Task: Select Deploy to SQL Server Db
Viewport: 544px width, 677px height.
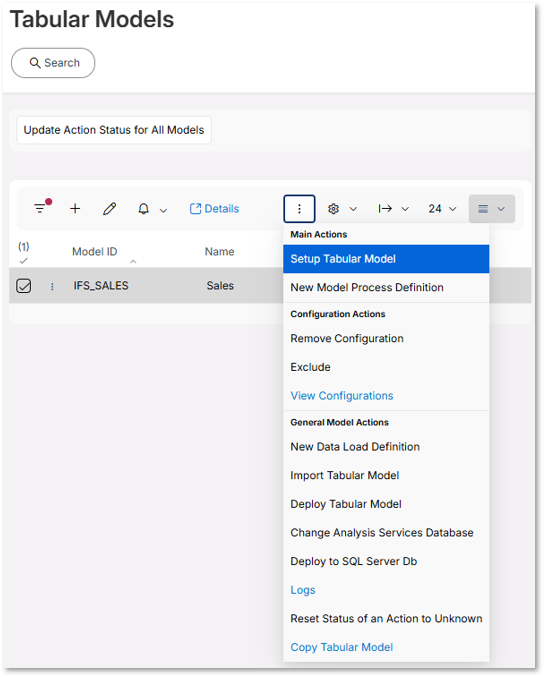Action: click(386, 561)
